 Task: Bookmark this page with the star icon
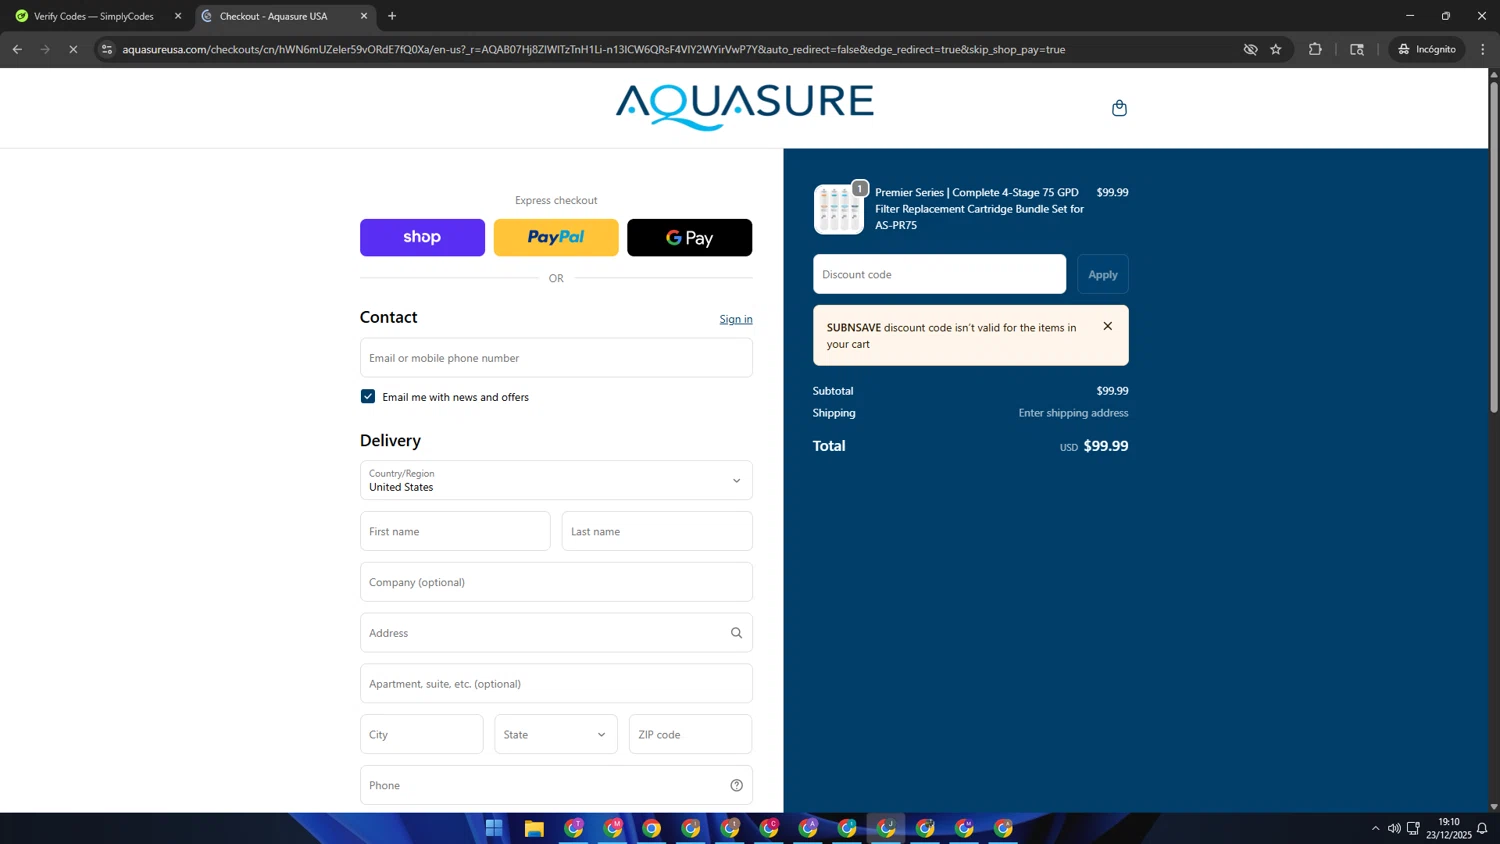1276,49
